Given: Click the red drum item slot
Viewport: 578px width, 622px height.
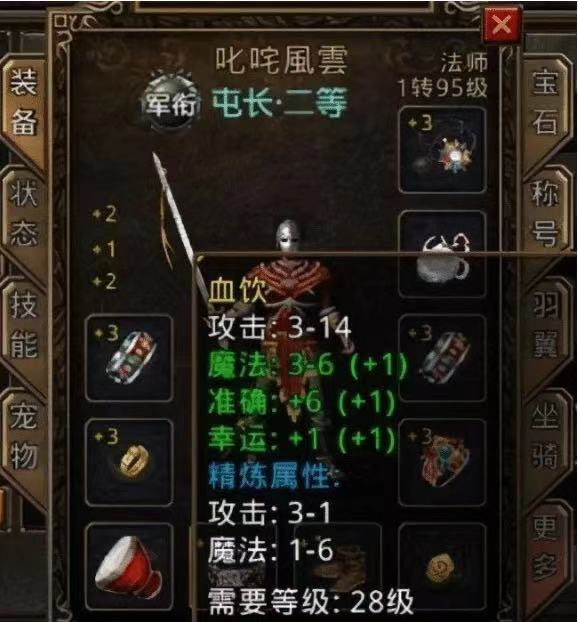Looking at the screenshot, I should 129,566.
